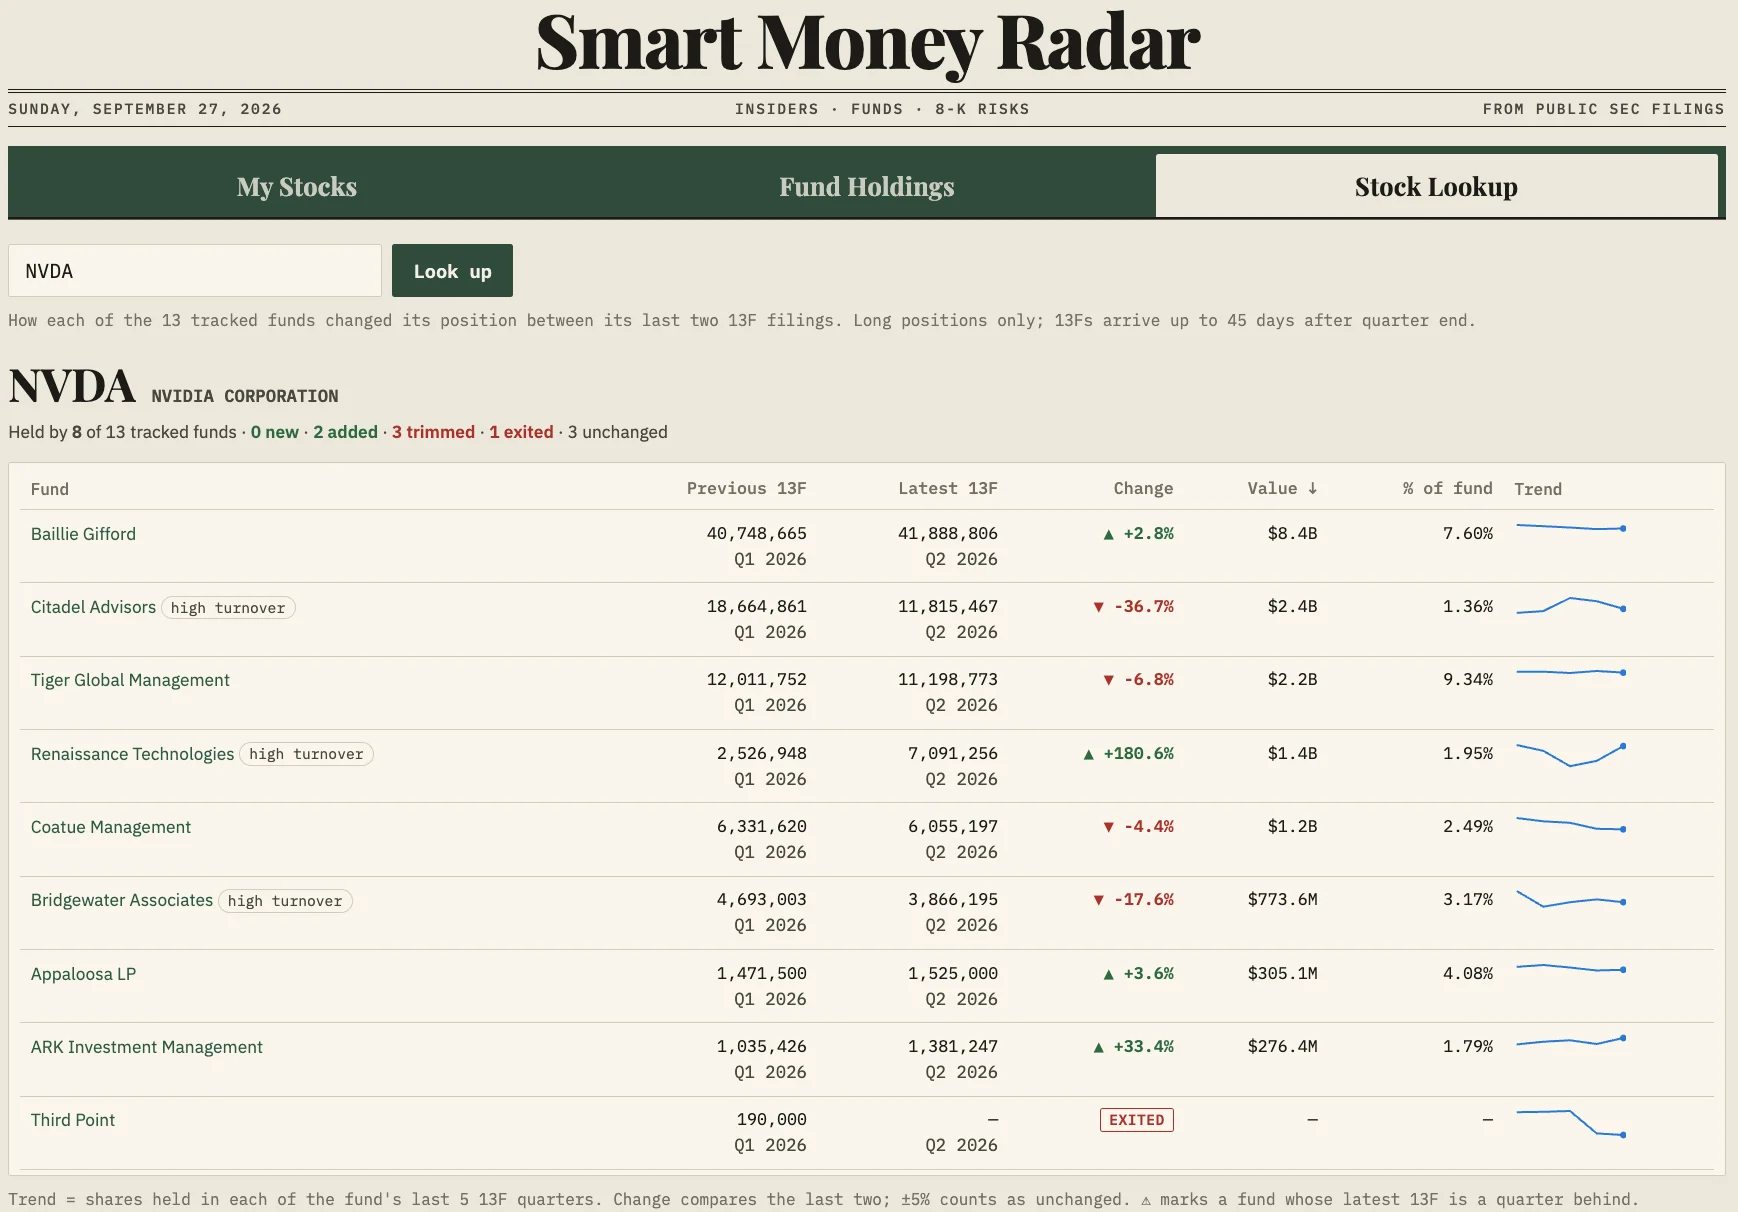This screenshot has height=1212, width=1738.
Task: Click the +180.6% change for Renaissance
Action: click(1128, 754)
